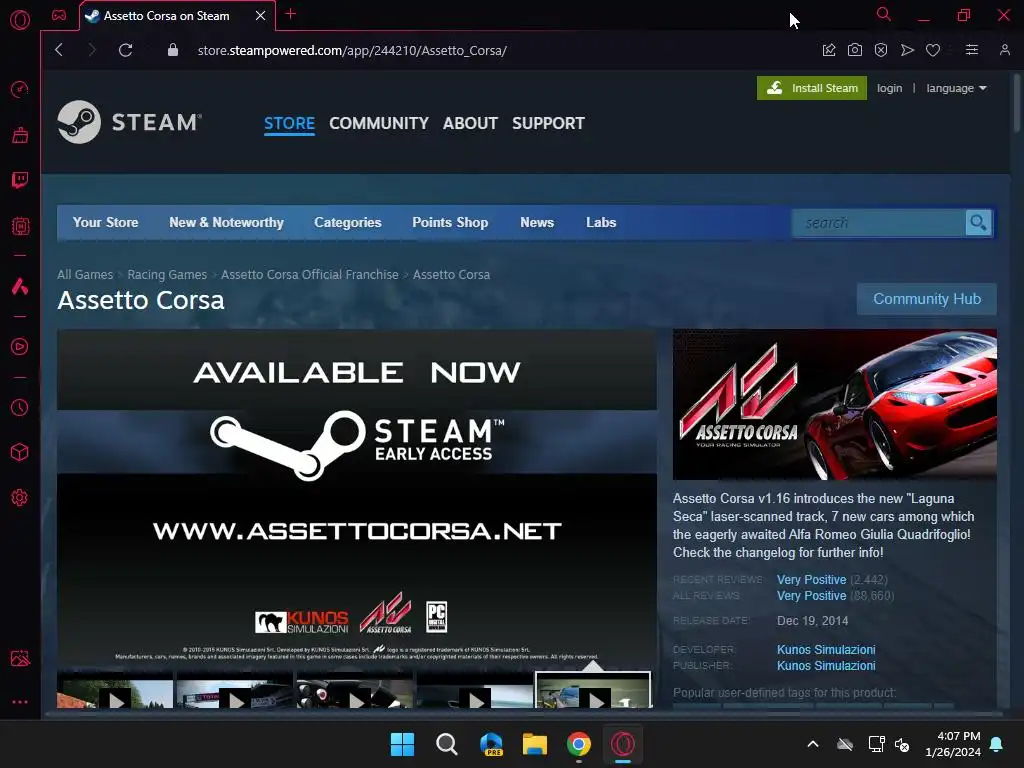Open Google Chrome from taskbar

point(579,744)
